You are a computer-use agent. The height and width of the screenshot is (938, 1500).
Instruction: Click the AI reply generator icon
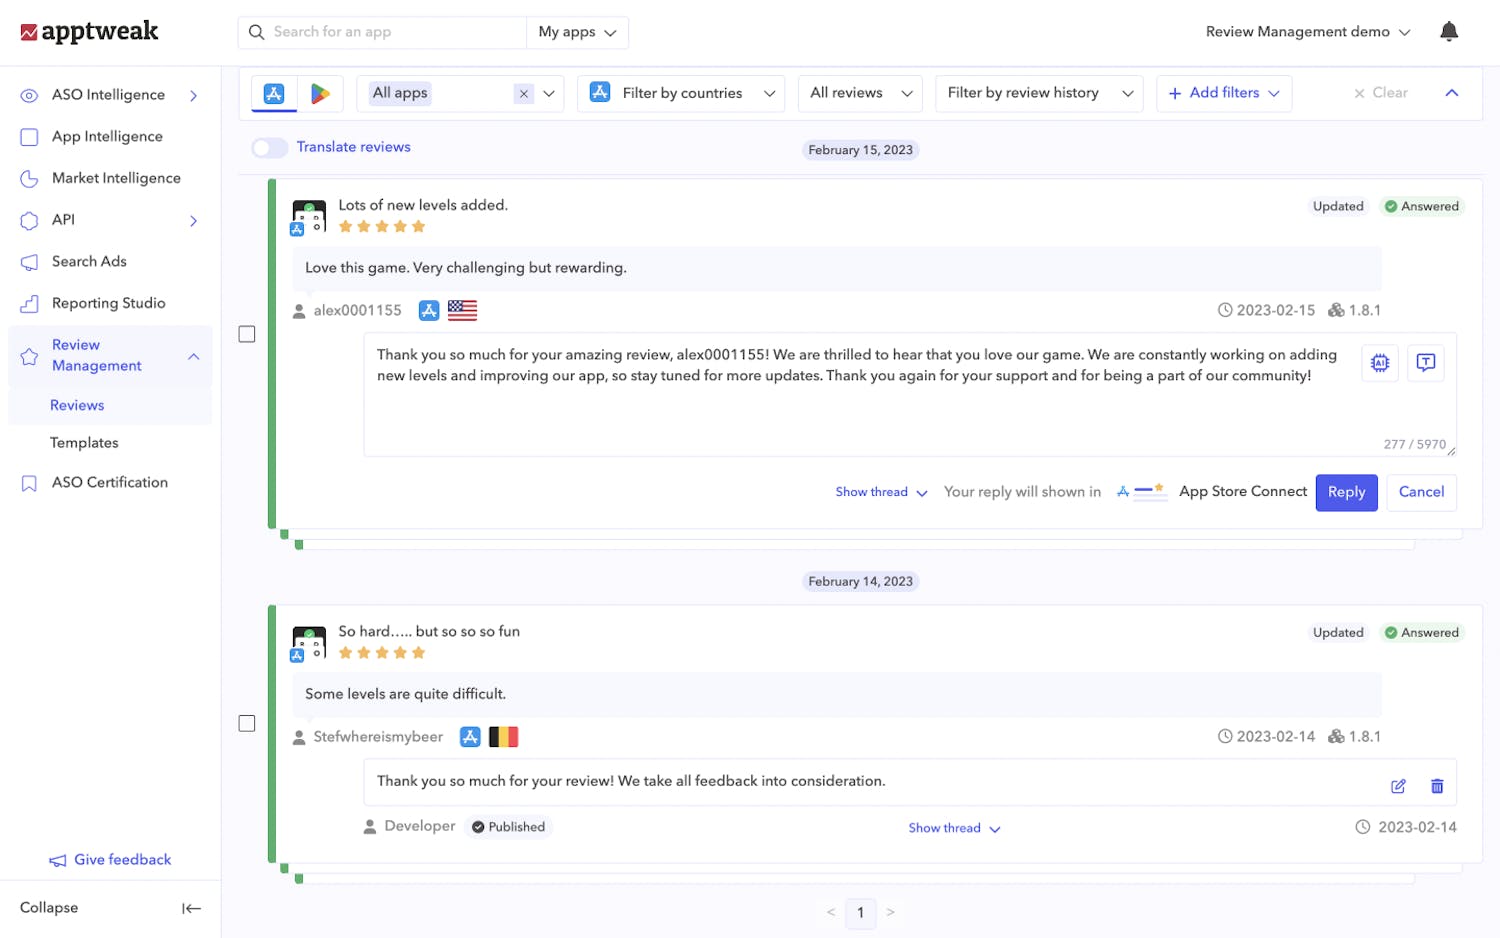pyautogui.click(x=1380, y=363)
